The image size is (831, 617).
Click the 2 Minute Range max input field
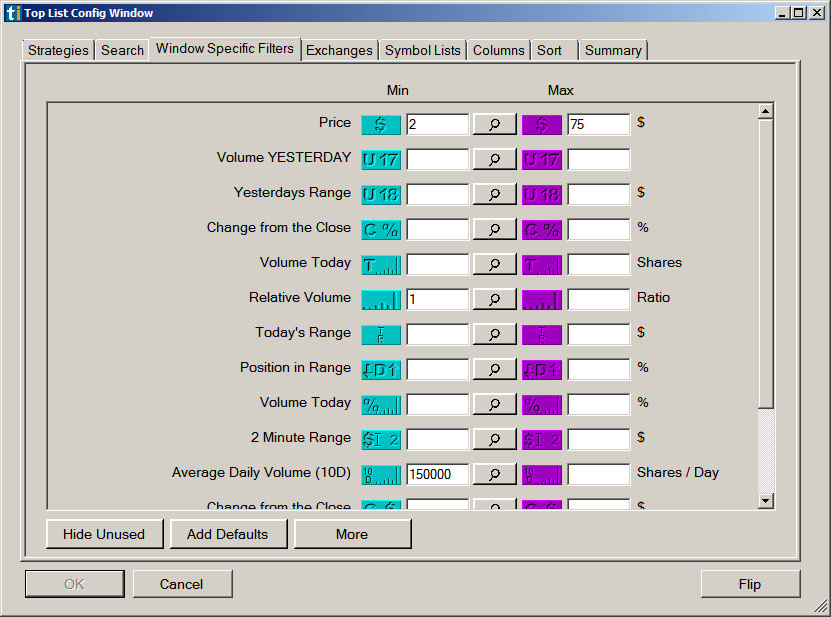point(599,439)
